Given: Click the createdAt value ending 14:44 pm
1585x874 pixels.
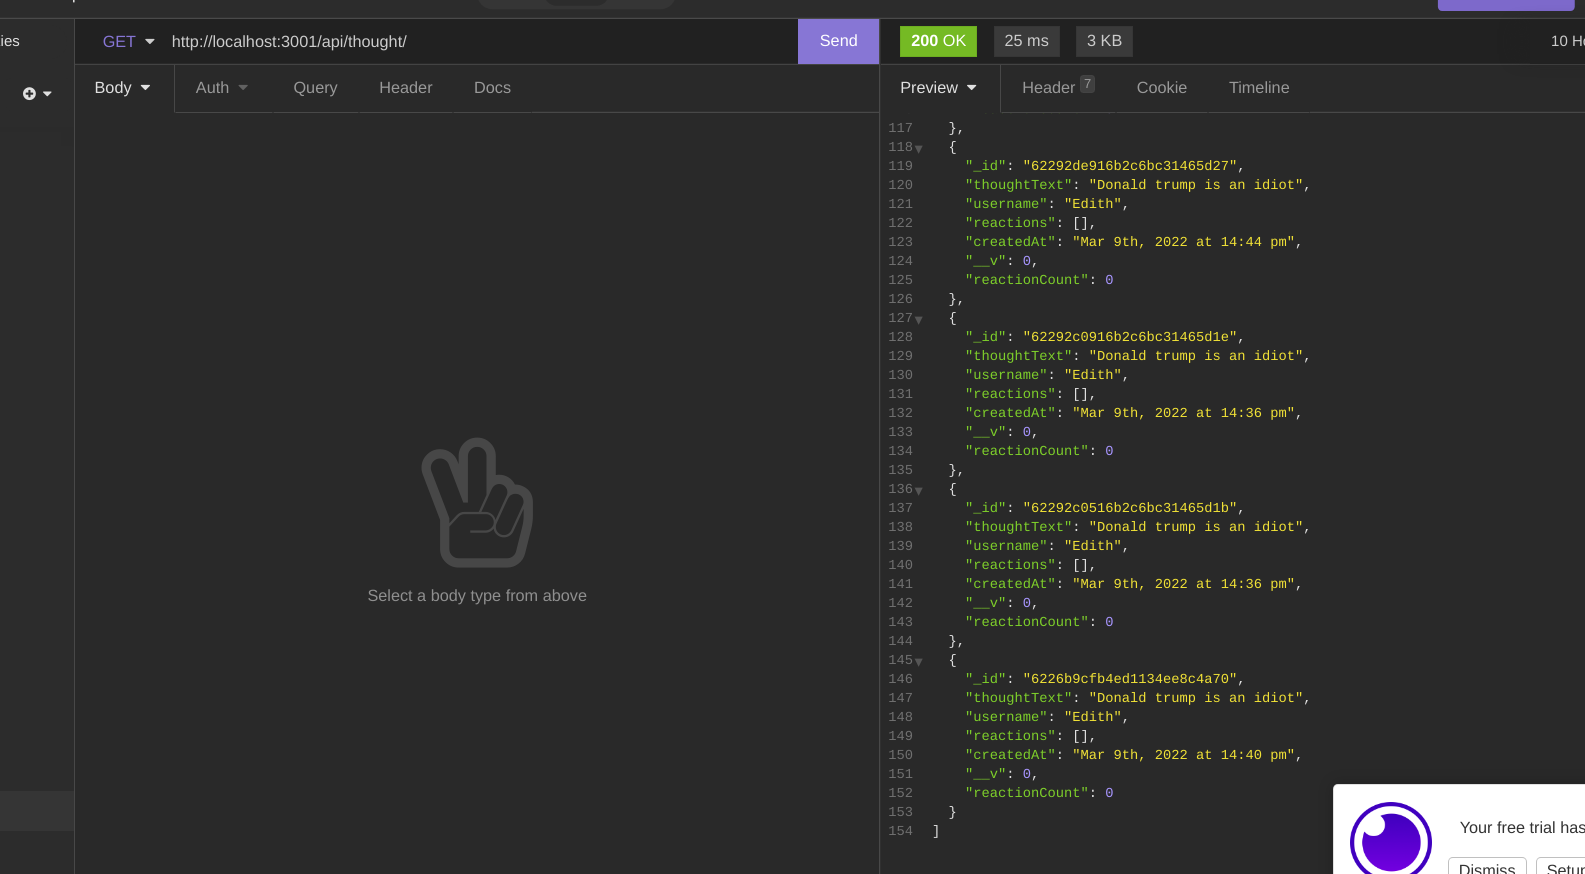Looking at the screenshot, I should 1184,242.
